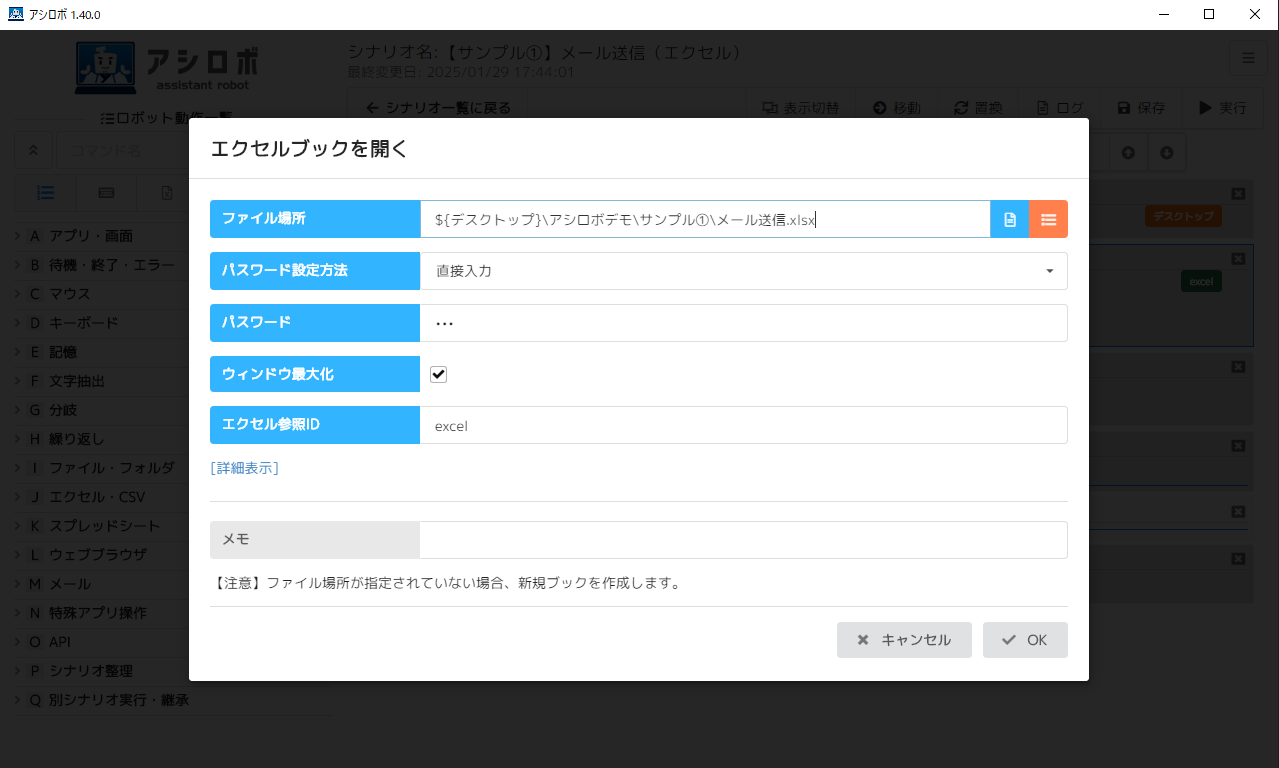This screenshot has width=1279, height=768.
Task: Focus the エクセル参照ID input field
Action: [744, 425]
